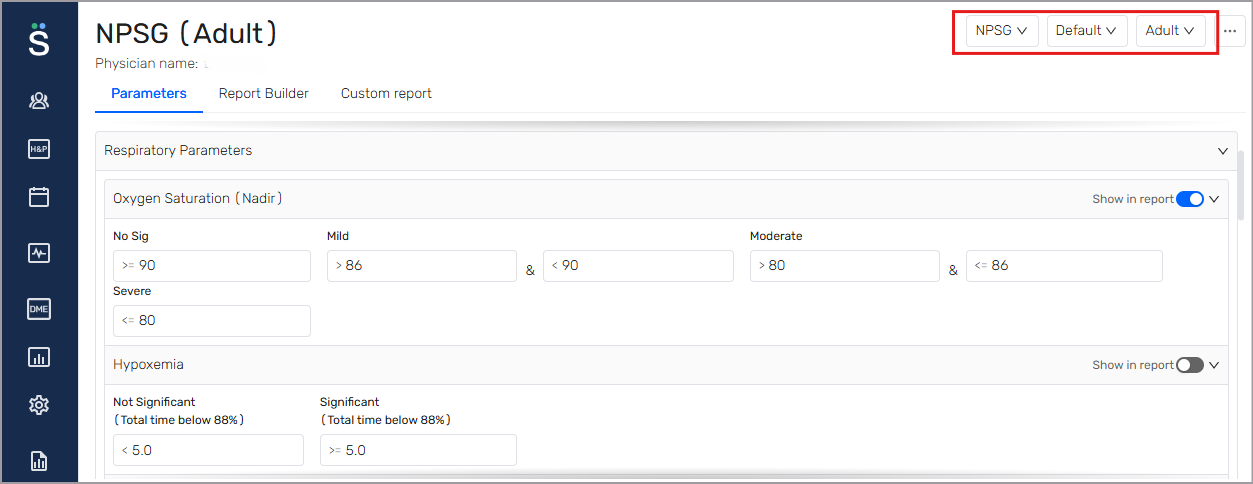This screenshot has height=484, width=1253.
Task: Switch to the Custom report tab
Action: (386, 94)
